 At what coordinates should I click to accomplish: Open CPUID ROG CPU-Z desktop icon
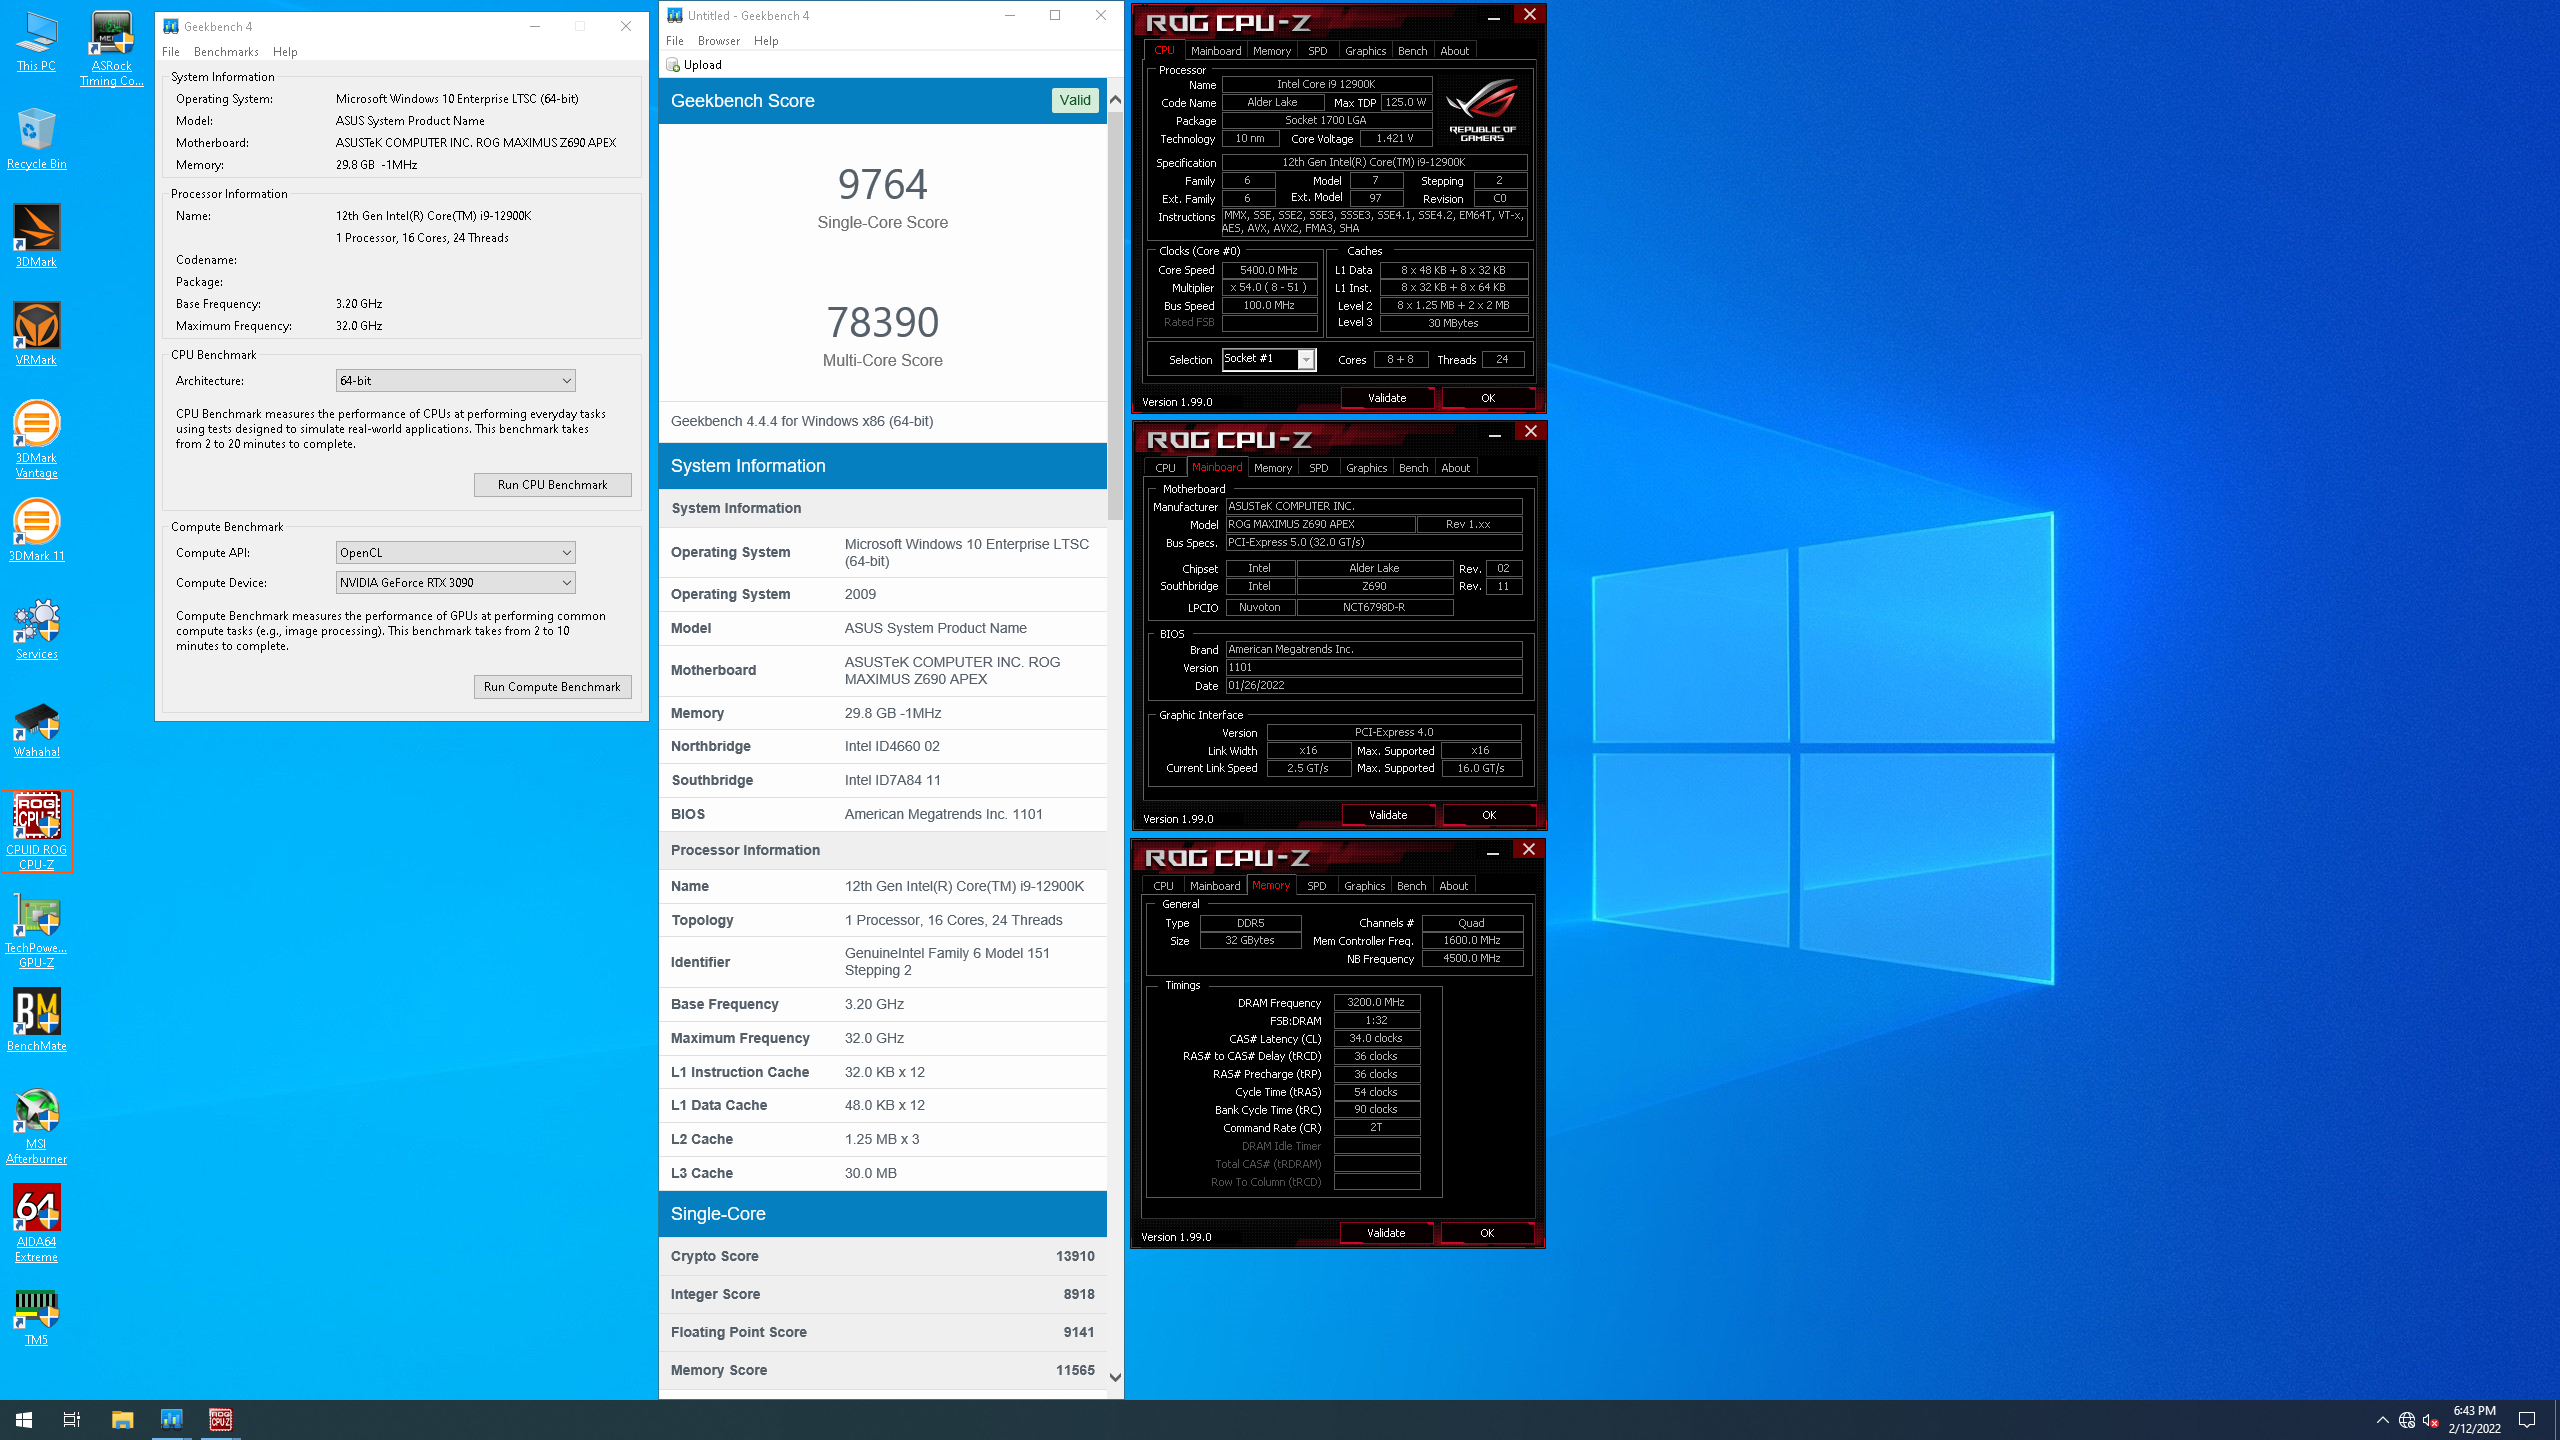click(x=36, y=831)
